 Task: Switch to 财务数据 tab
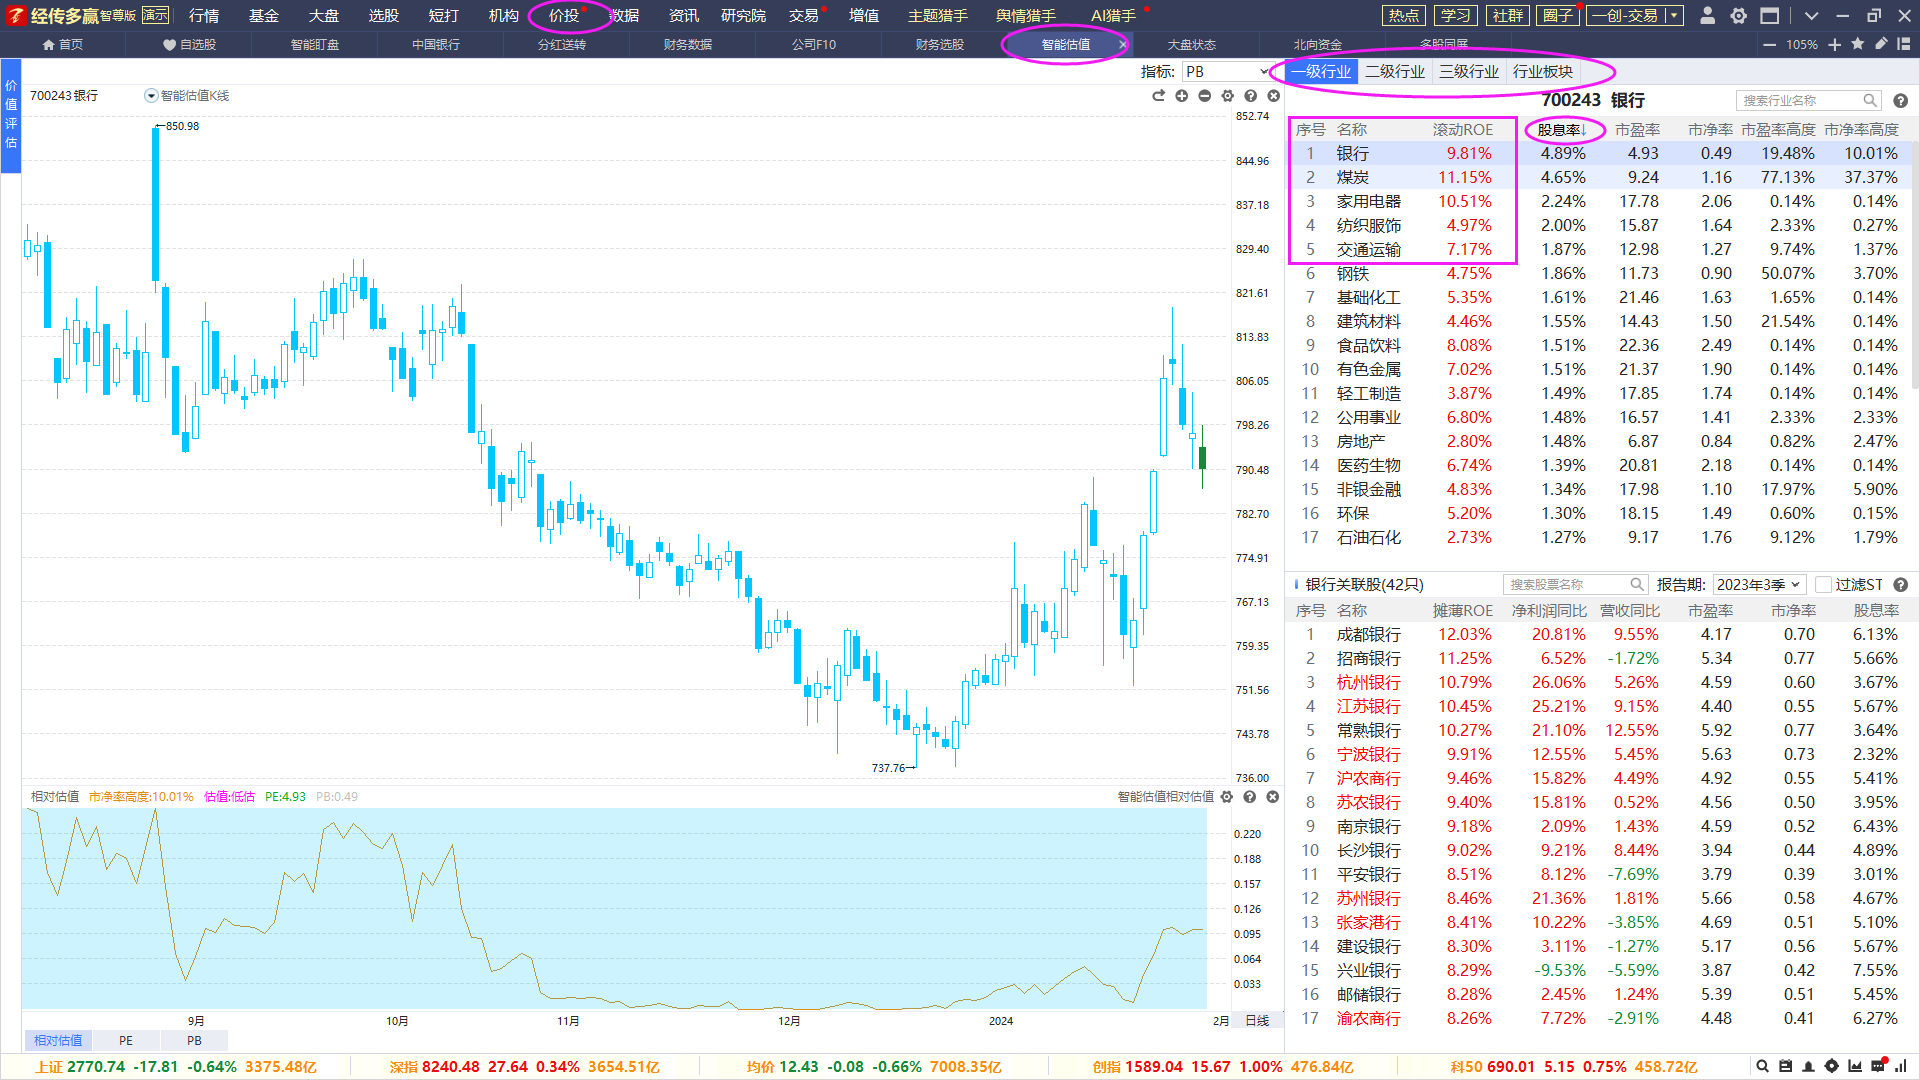(688, 44)
